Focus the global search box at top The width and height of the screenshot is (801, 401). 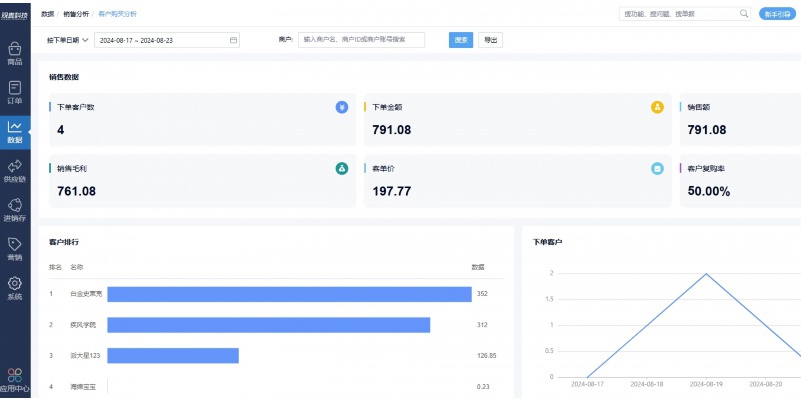tap(685, 14)
